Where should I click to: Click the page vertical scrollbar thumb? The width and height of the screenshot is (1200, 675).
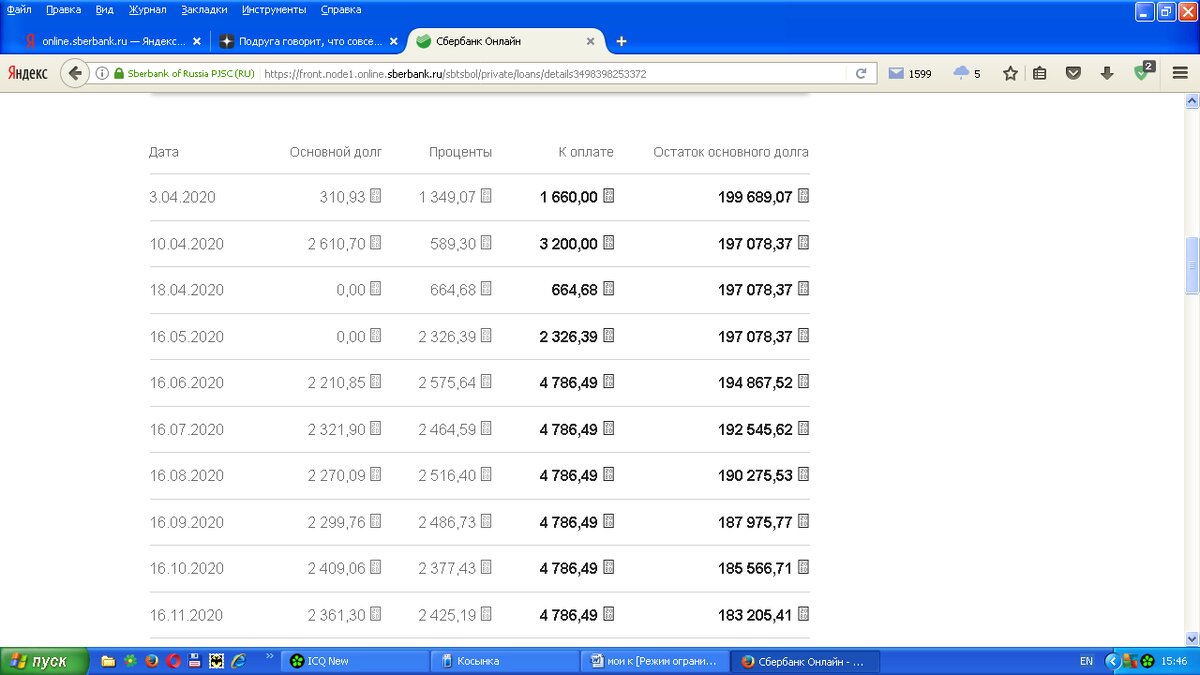[1191, 266]
